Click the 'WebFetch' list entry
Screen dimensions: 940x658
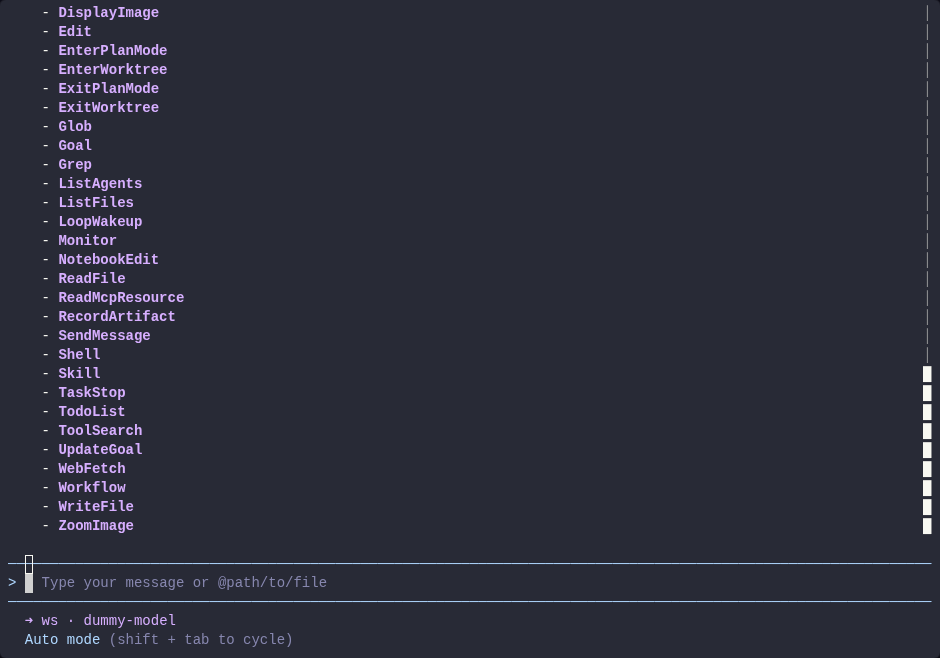[x=92, y=468]
